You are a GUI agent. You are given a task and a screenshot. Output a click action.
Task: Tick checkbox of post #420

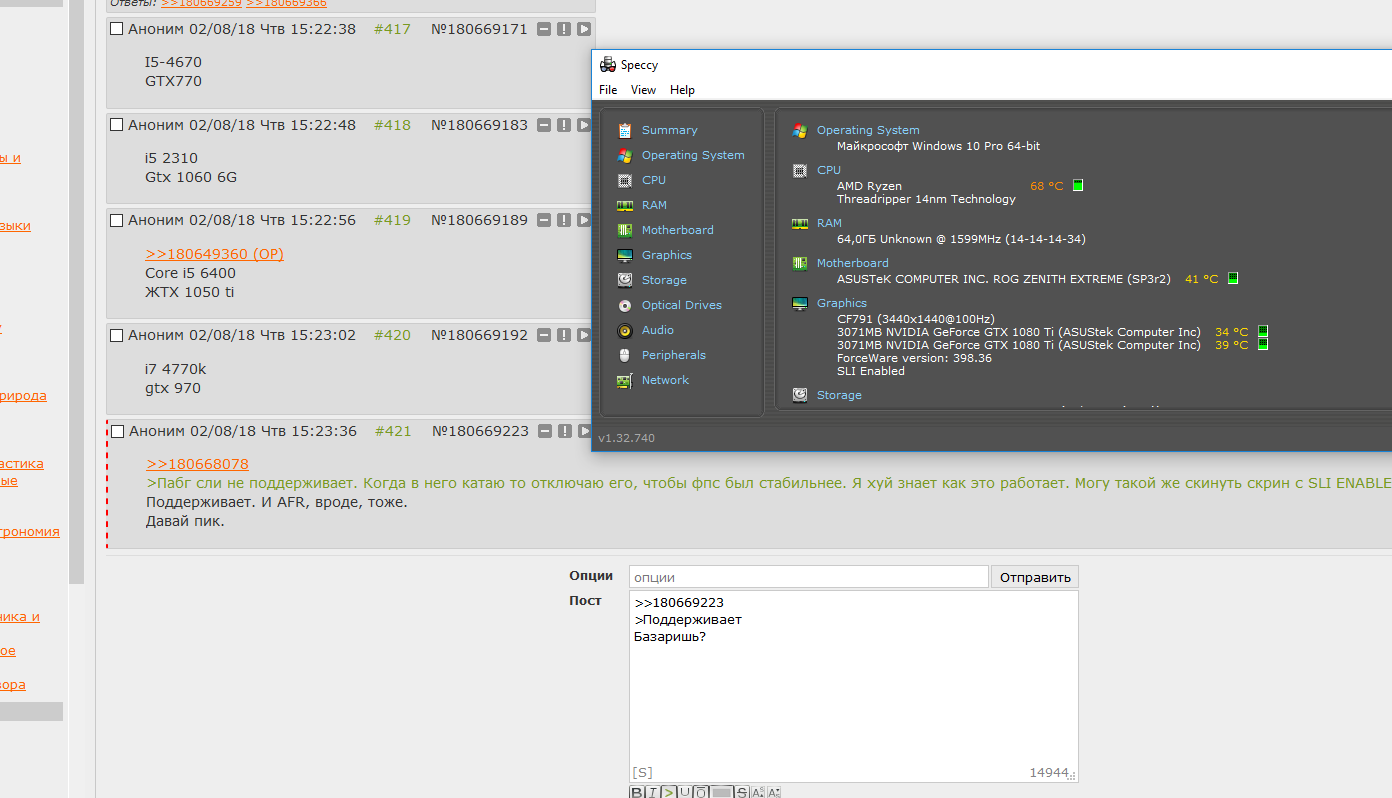(116, 335)
